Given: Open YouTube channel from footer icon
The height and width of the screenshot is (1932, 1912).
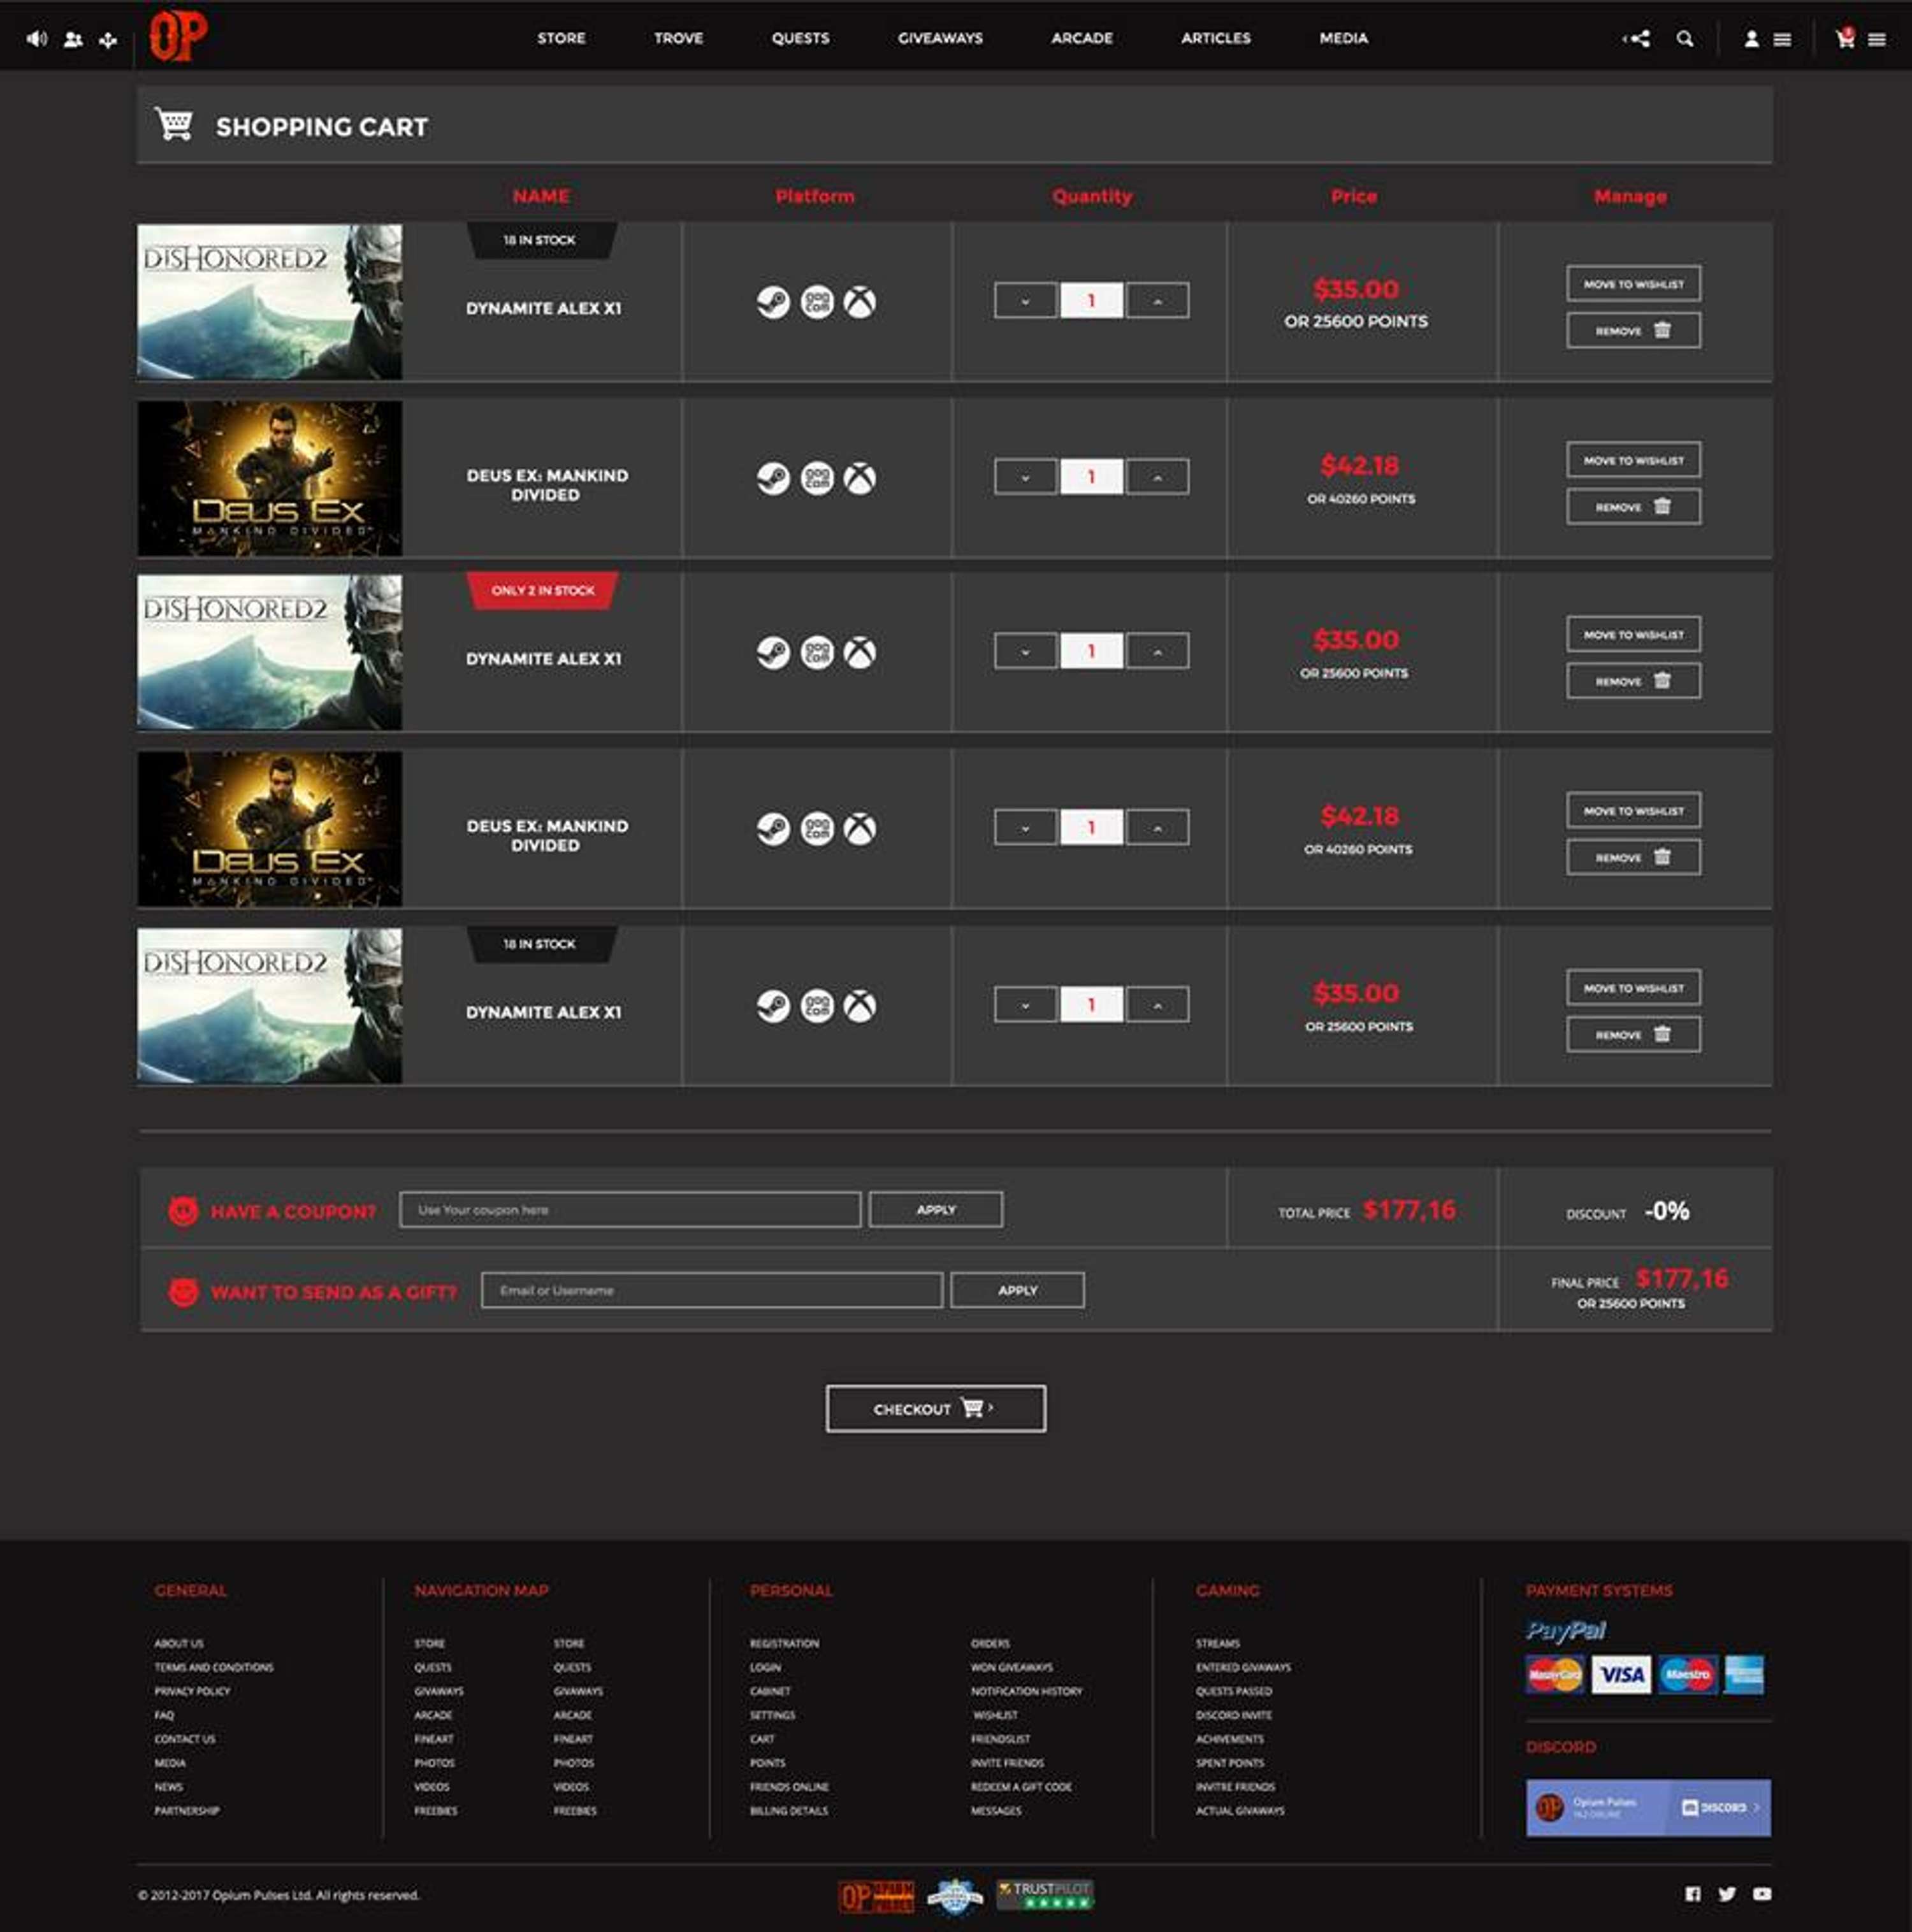Looking at the screenshot, I should pyautogui.click(x=1762, y=1894).
